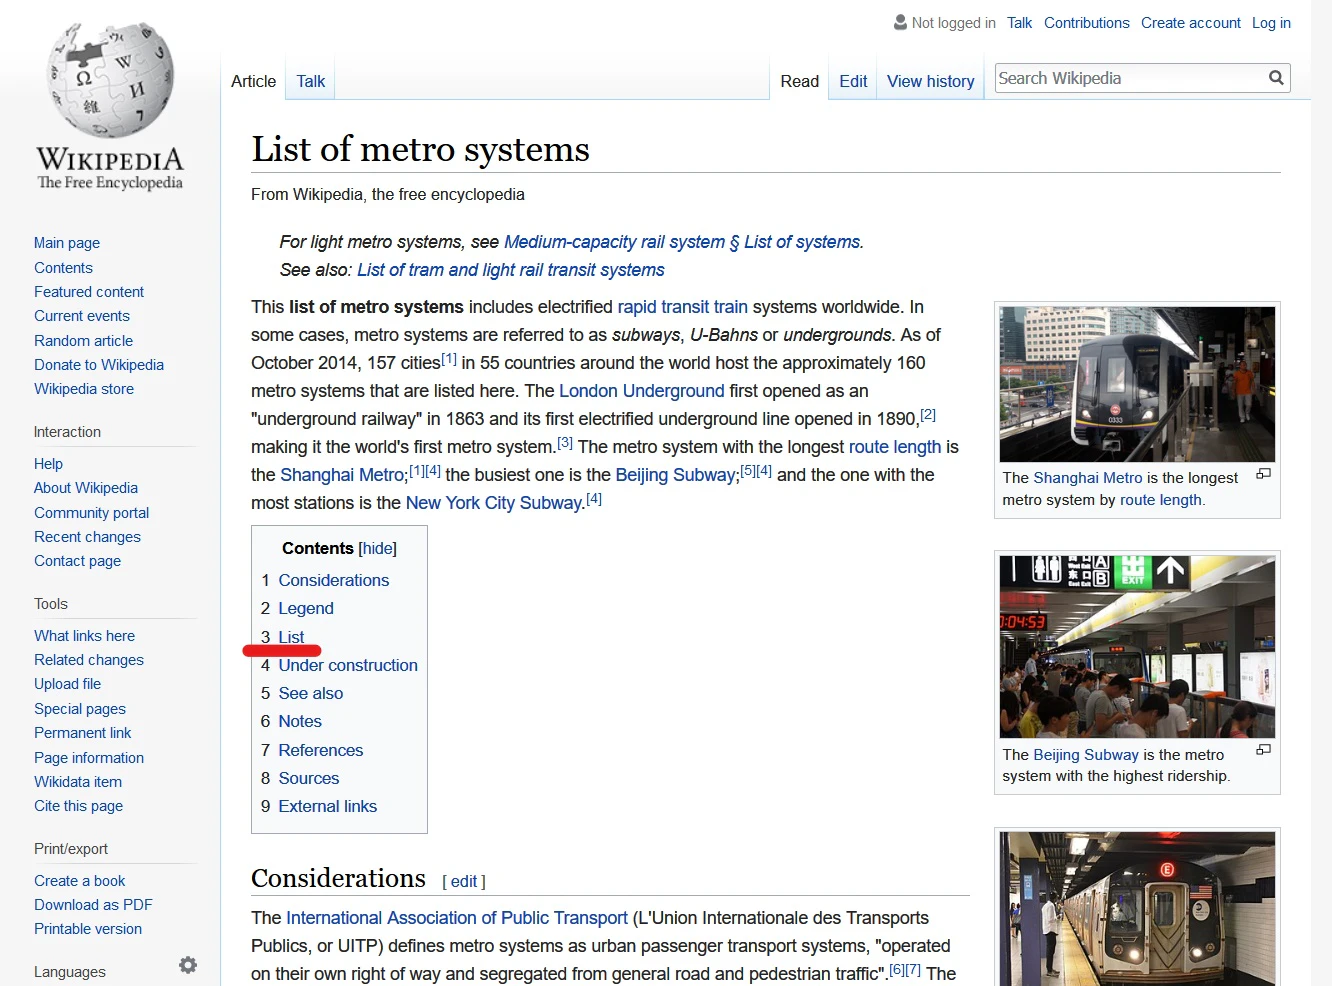Screen dimensions: 1332x986
Task: Open the Wikidata item link
Action: pos(78,782)
